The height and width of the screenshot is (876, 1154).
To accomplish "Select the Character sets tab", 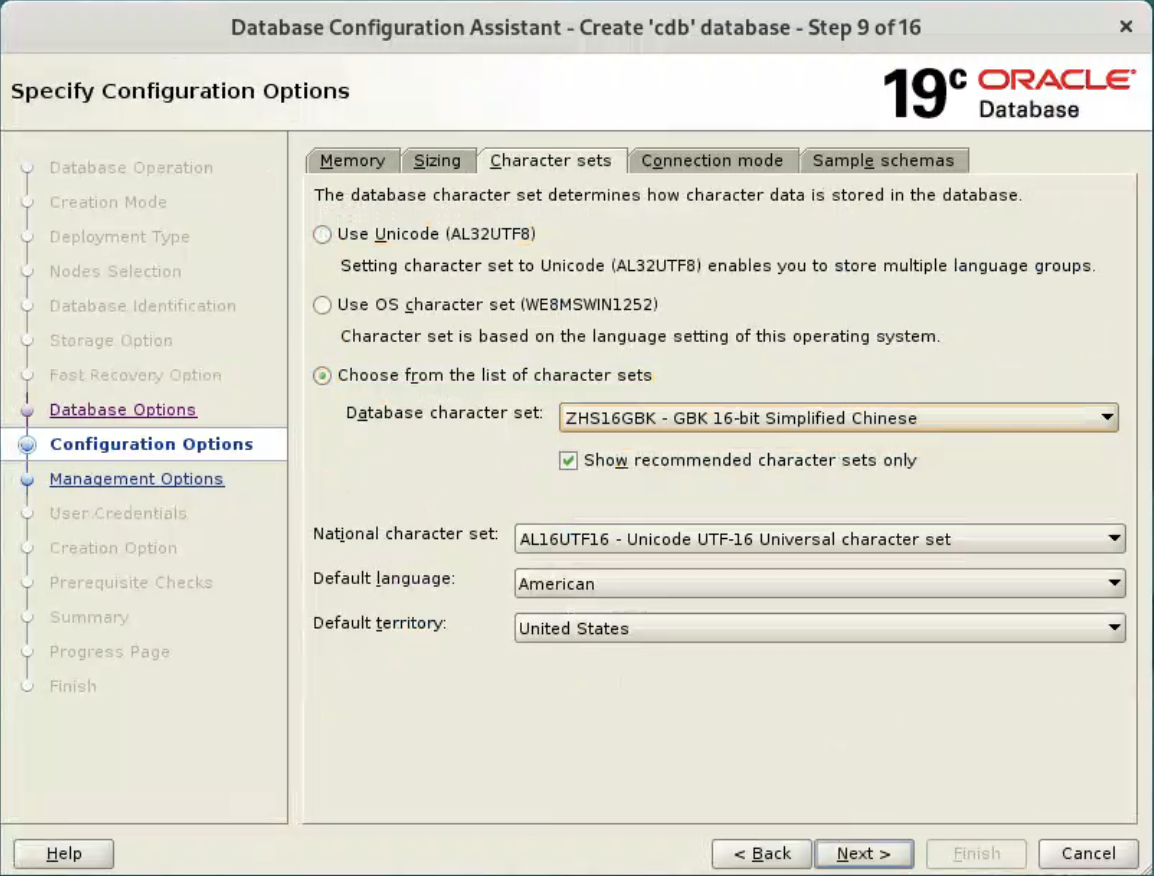I will (551, 160).
